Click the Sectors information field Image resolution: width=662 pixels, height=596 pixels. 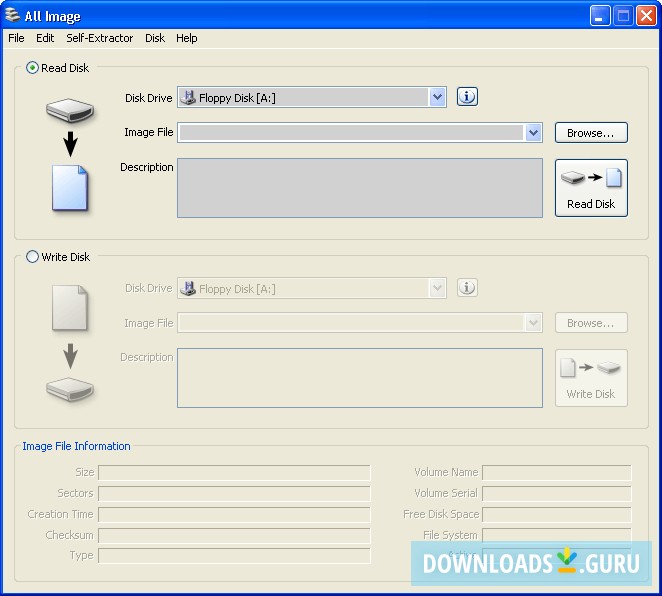click(234, 493)
